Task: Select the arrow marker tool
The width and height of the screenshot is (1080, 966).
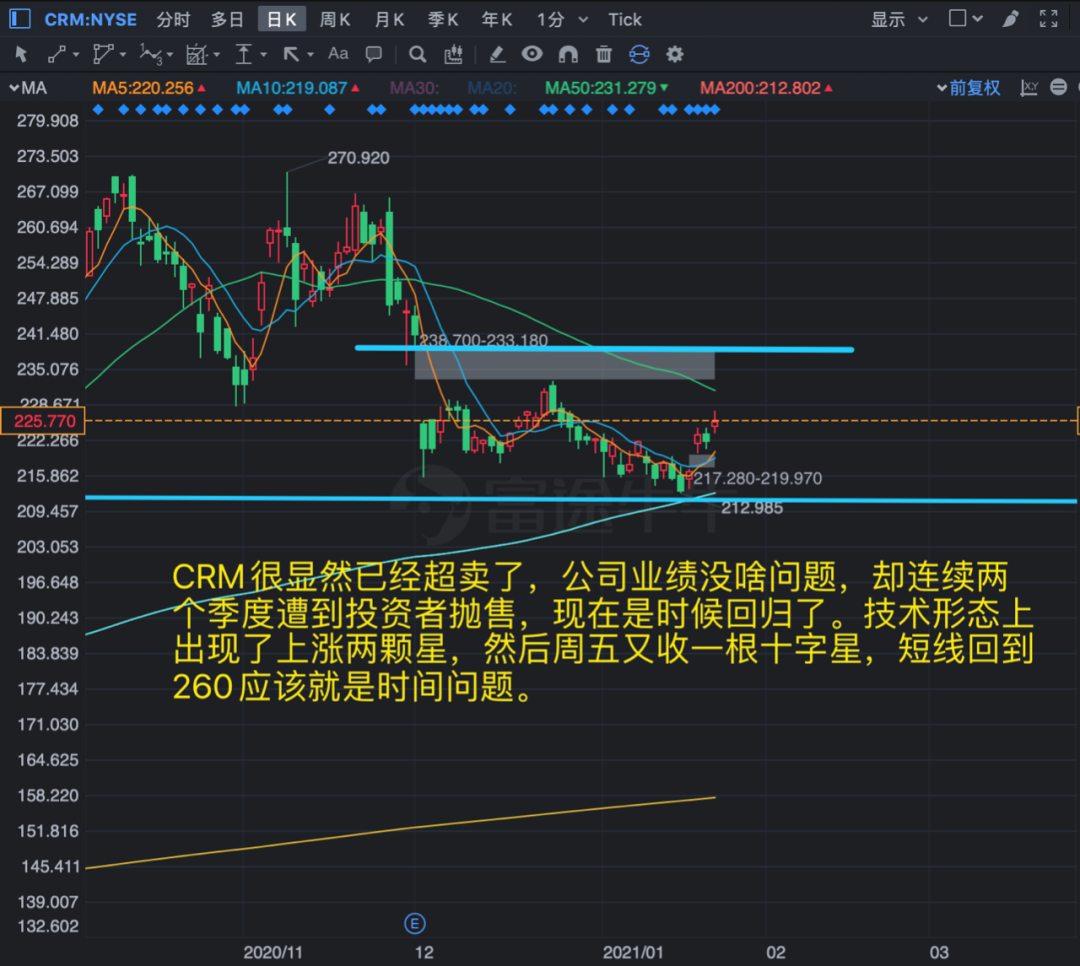Action: pyautogui.click(x=291, y=54)
